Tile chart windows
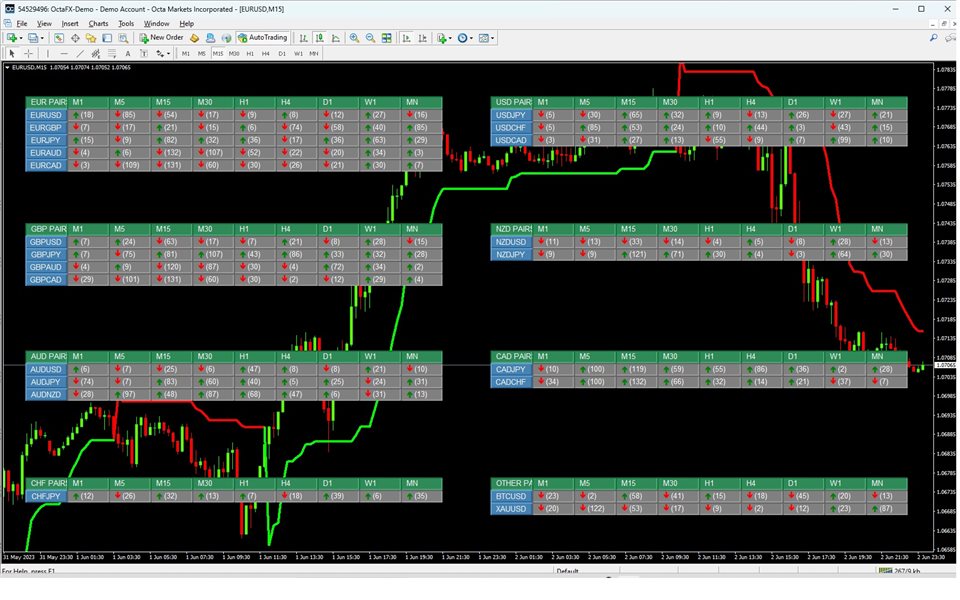The height and width of the screenshot is (600, 960). [x=386, y=38]
